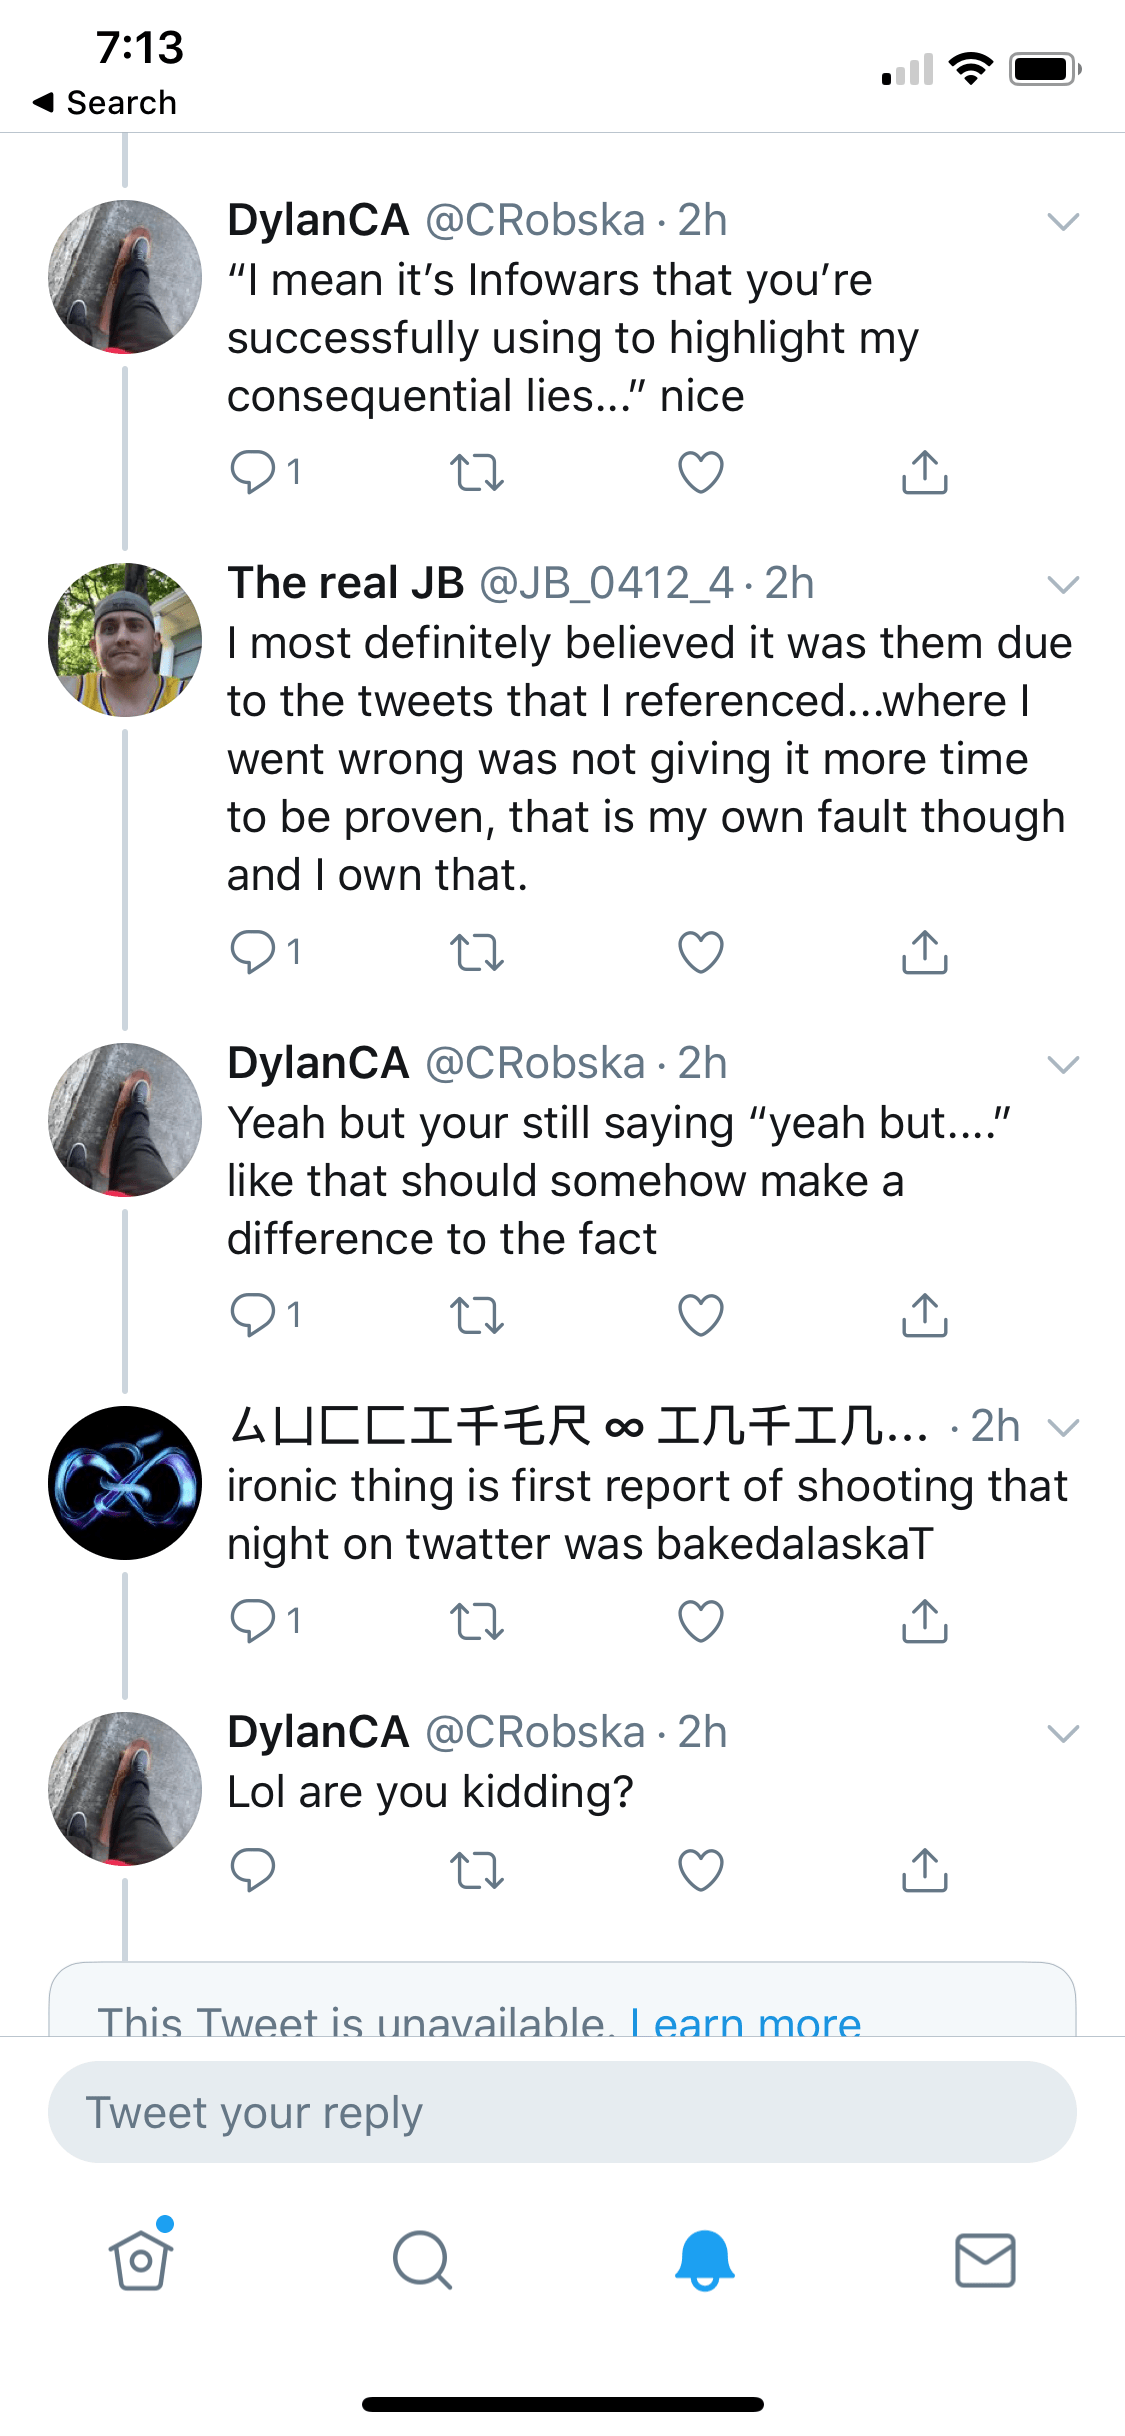Like DylanCA's "Yeah but your still saying" tweet
The image size is (1125, 2436).
[x=700, y=1315]
